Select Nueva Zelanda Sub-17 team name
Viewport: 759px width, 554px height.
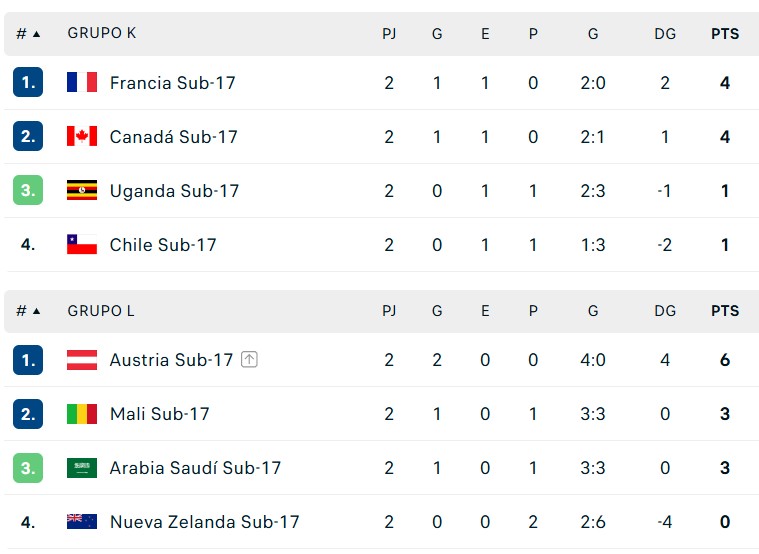click(204, 522)
